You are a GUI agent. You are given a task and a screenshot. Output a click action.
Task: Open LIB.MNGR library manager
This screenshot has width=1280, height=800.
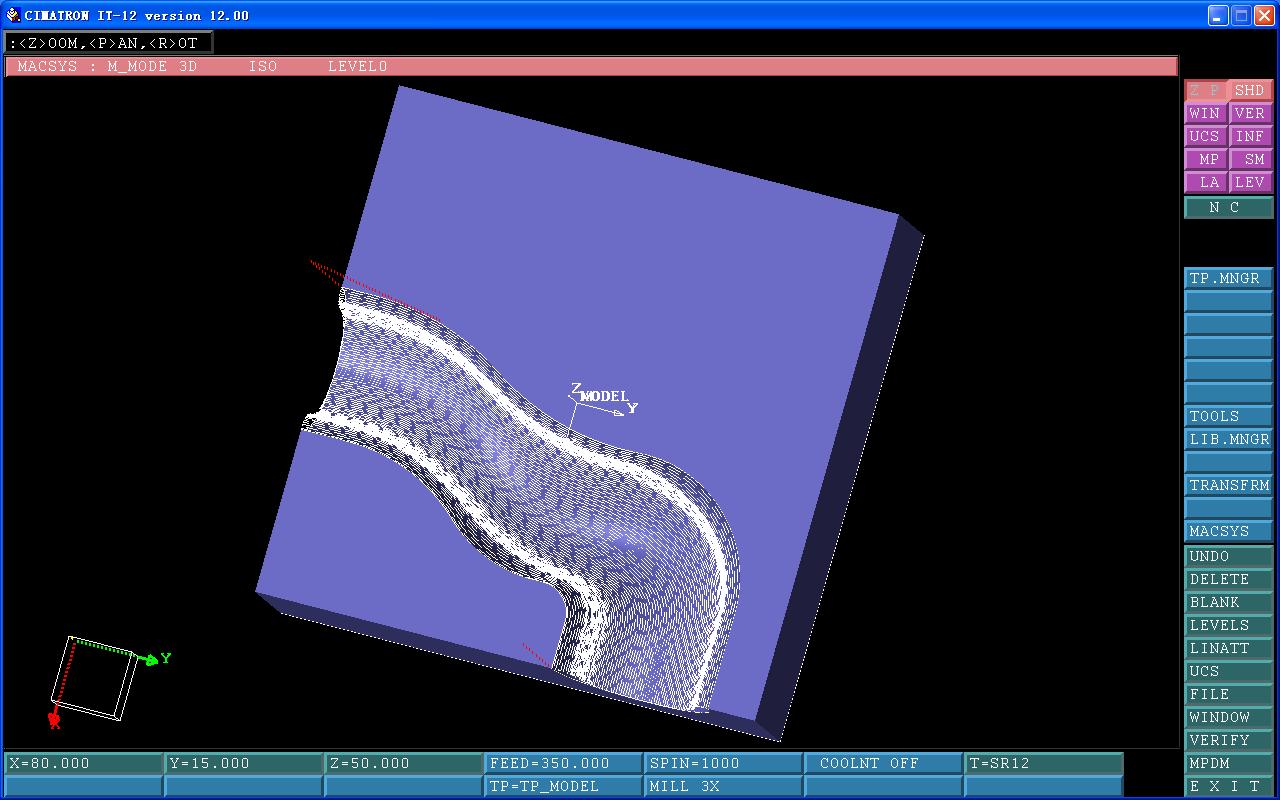1228,439
